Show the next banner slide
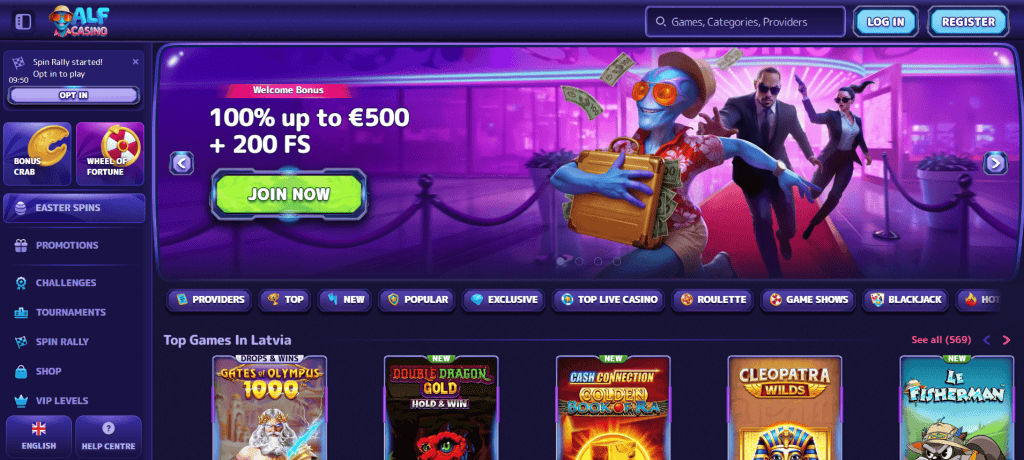 995,163
